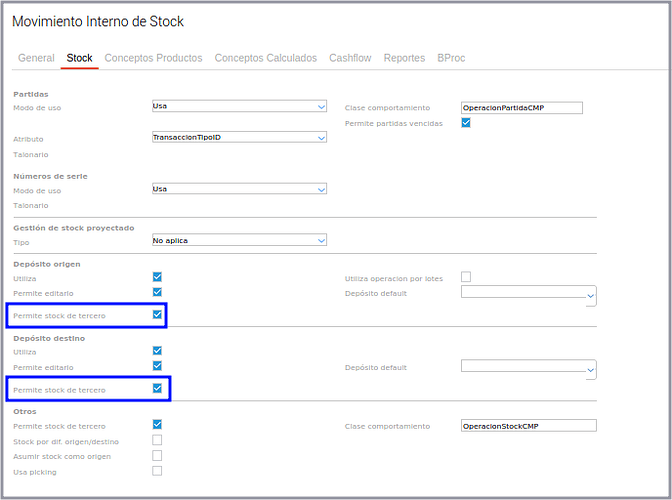
Task: Switch to the General tab
Action: point(36,58)
